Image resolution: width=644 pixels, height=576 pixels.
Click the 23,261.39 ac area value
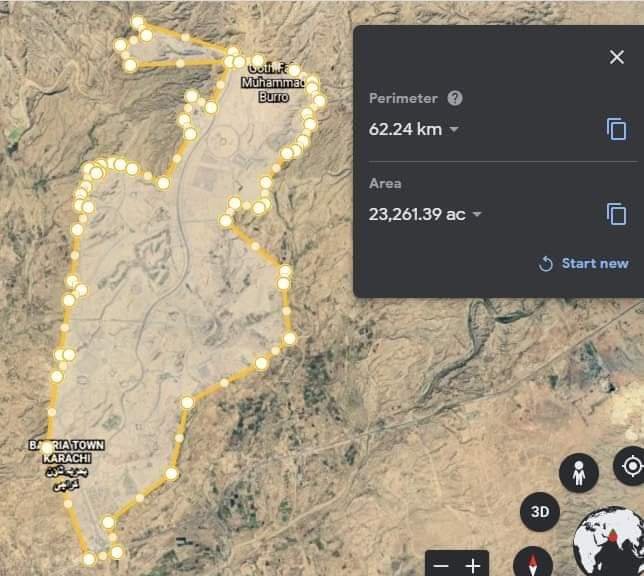(417, 214)
